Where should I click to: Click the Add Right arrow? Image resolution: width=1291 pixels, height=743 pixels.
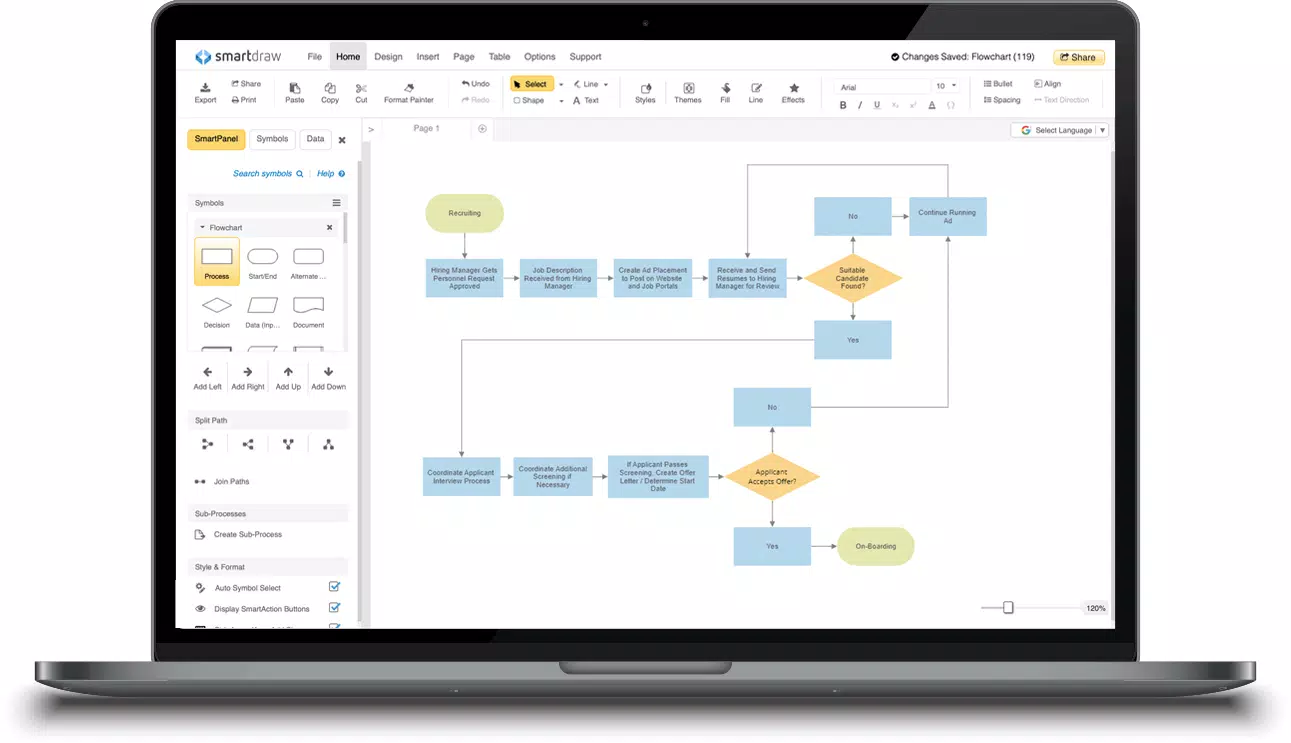(x=248, y=372)
